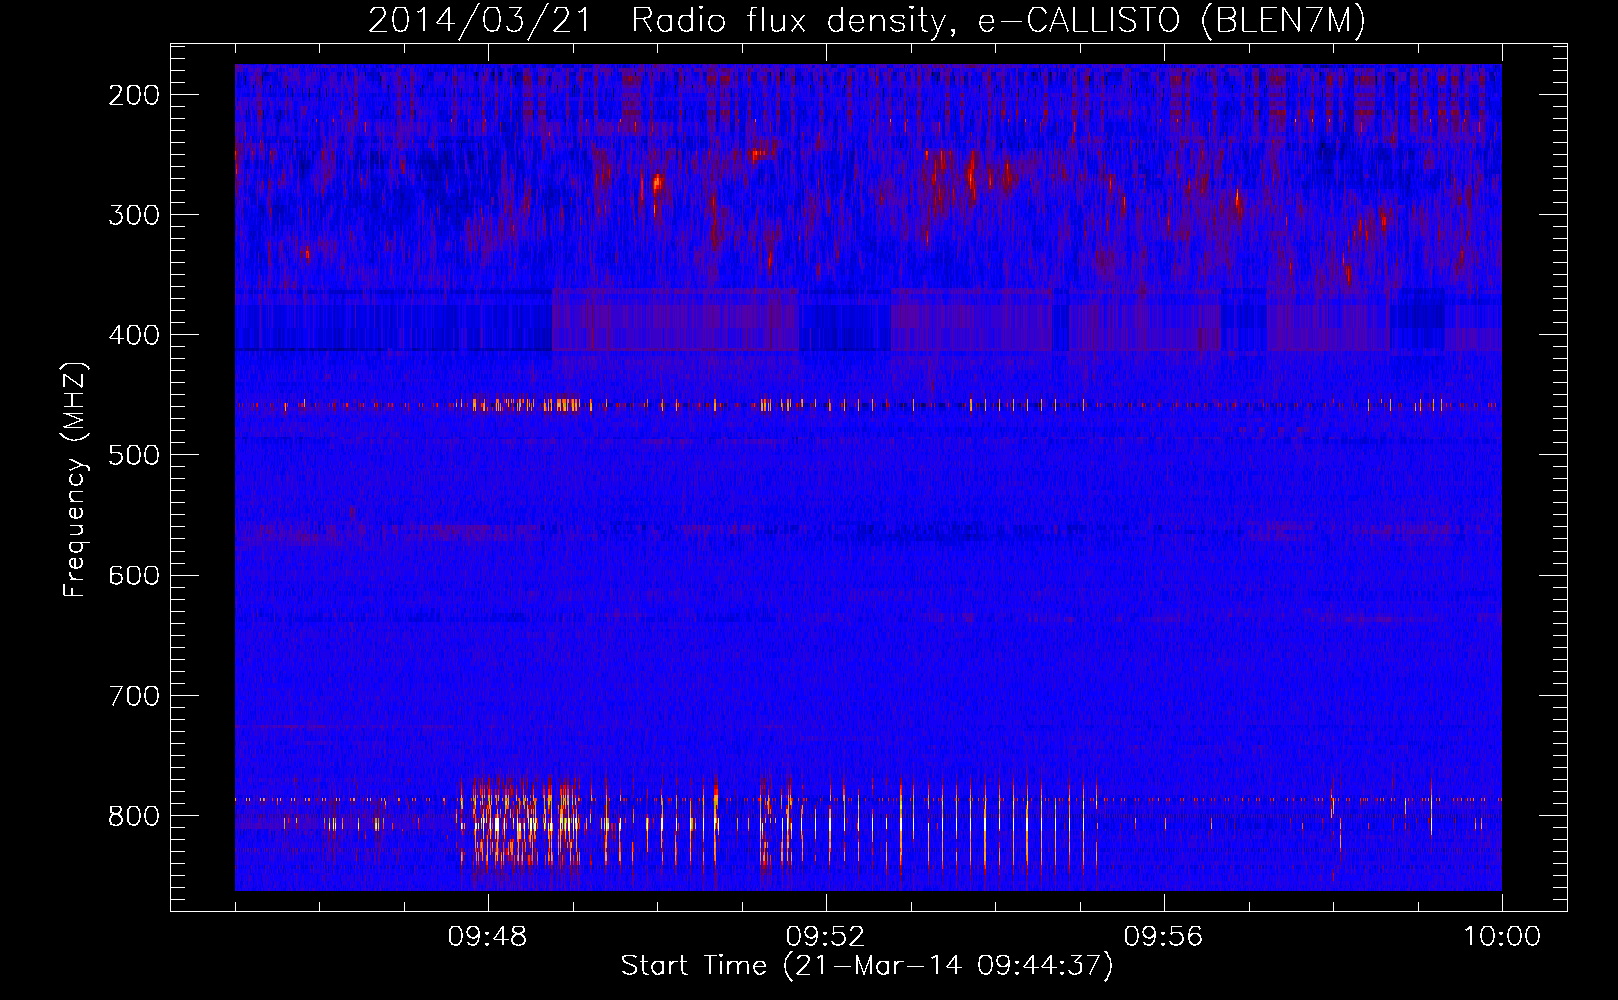Click the 09:56 time tick label
This screenshot has height=1000, width=1618.
[x=1164, y=937]
